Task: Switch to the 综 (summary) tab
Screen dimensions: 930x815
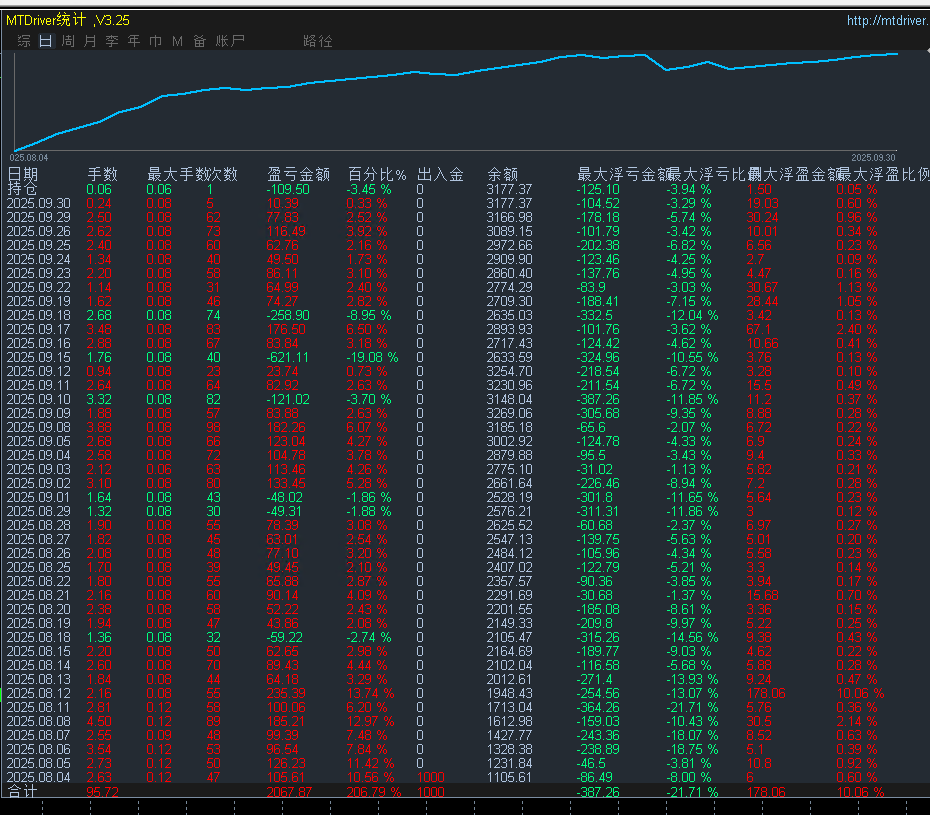Action: coord(23,41)
